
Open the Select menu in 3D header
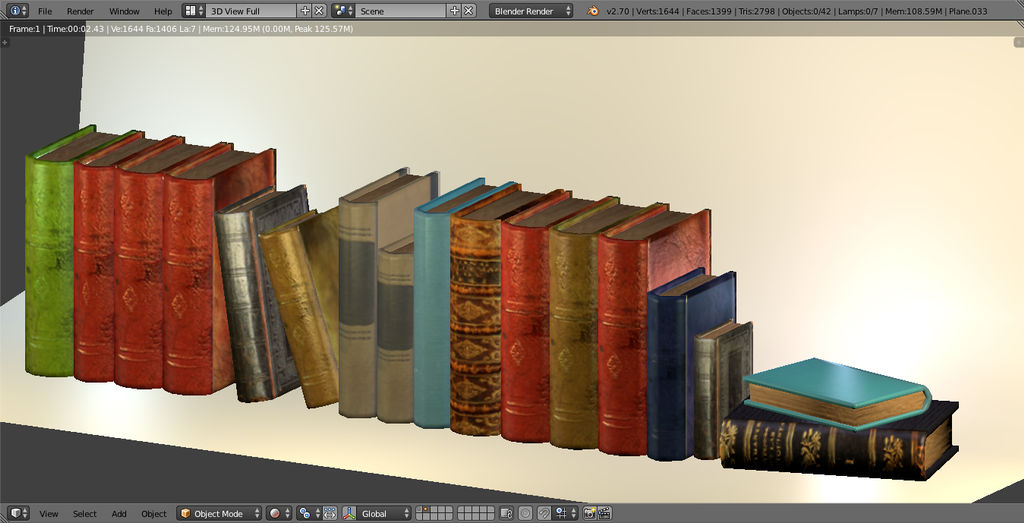pyautogui.click(x=84, y=514)
